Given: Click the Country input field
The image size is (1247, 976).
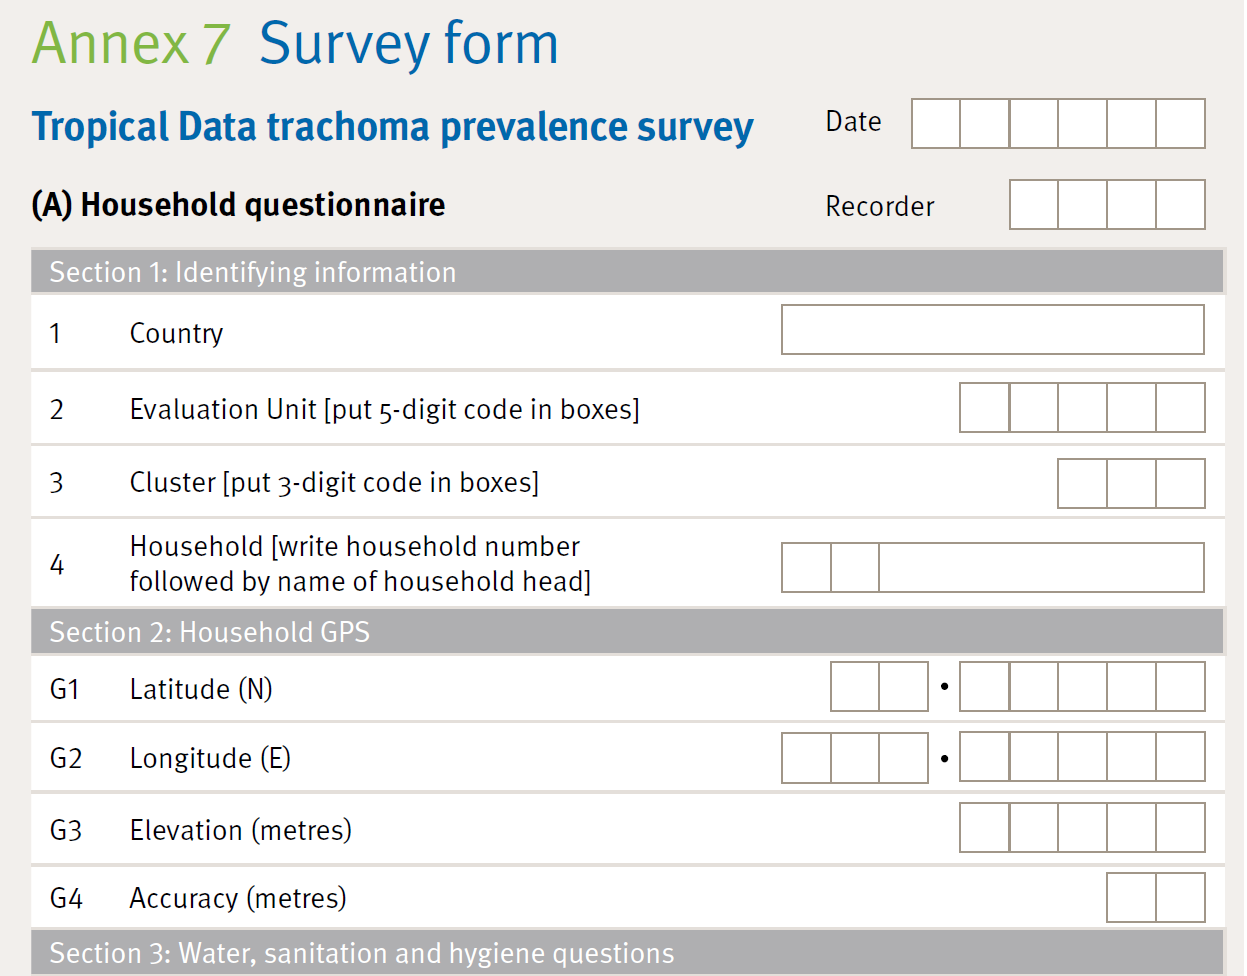Looking at the screenshot, I should 992,330.
